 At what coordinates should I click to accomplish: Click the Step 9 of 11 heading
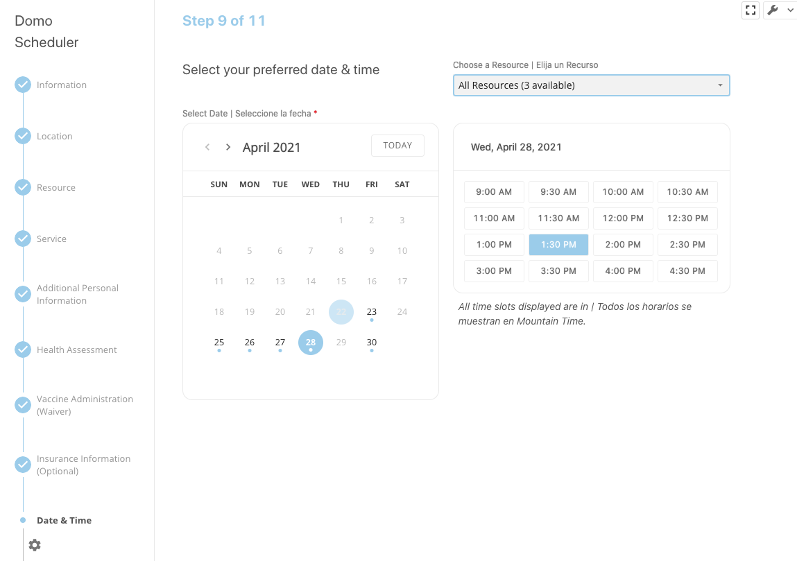(224, 21)
